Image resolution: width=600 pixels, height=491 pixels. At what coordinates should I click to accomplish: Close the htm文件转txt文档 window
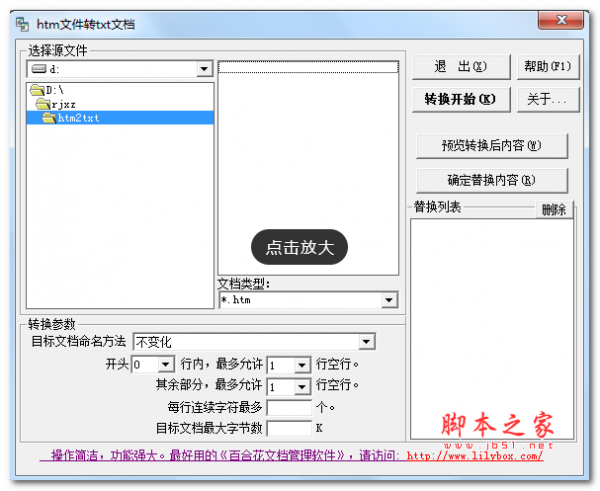tap(561, 20)
